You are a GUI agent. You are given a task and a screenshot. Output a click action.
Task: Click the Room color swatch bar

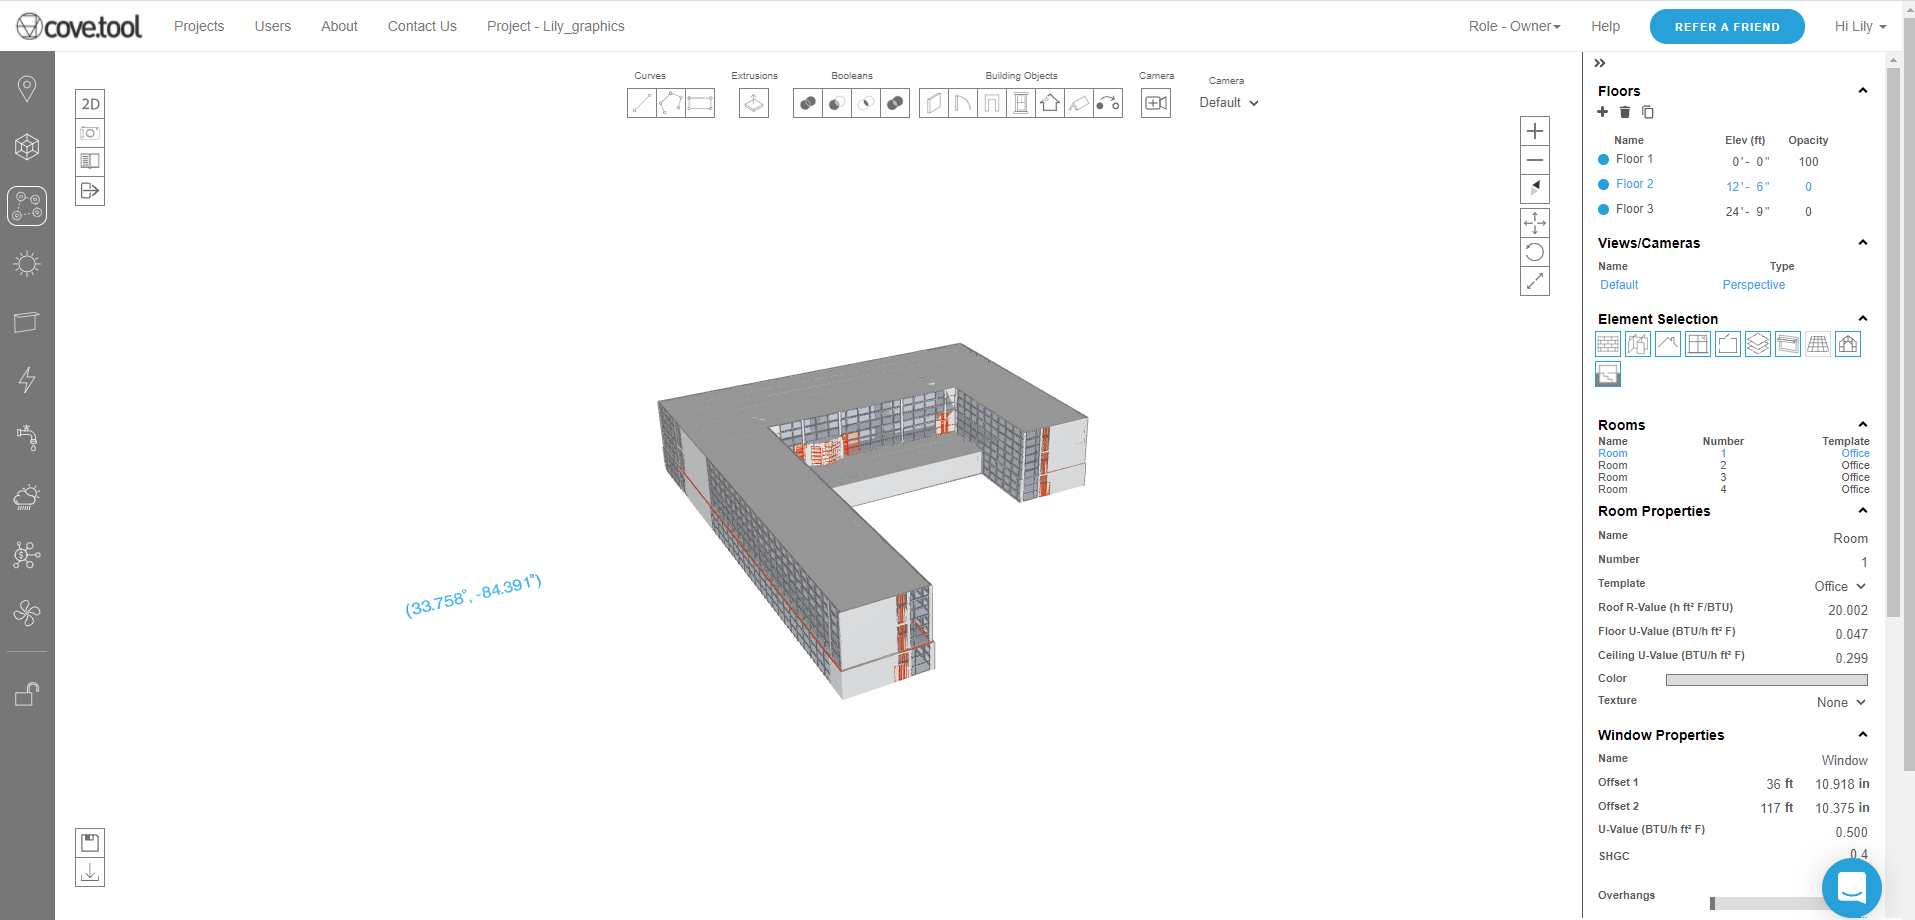click(x=1766, y=679)
